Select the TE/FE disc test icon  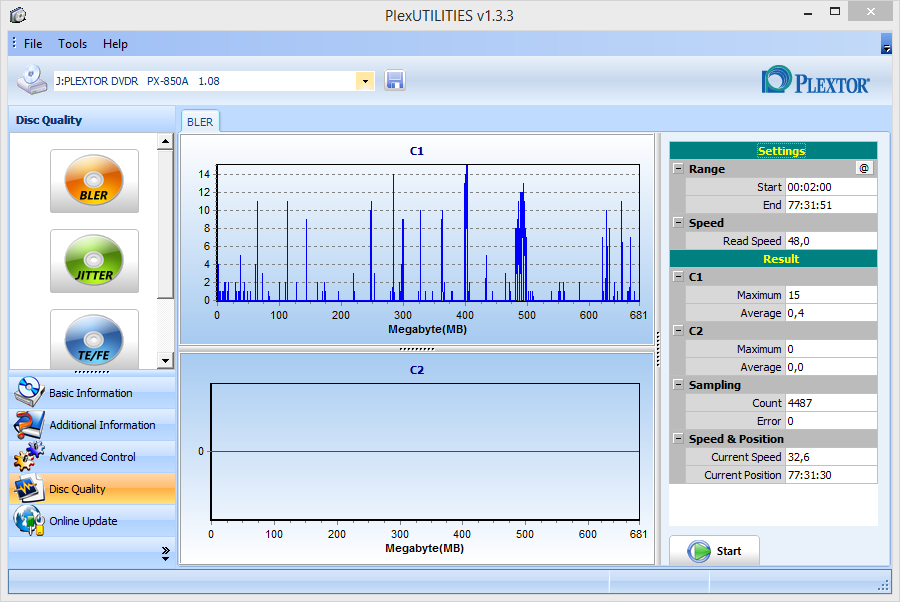94,340
